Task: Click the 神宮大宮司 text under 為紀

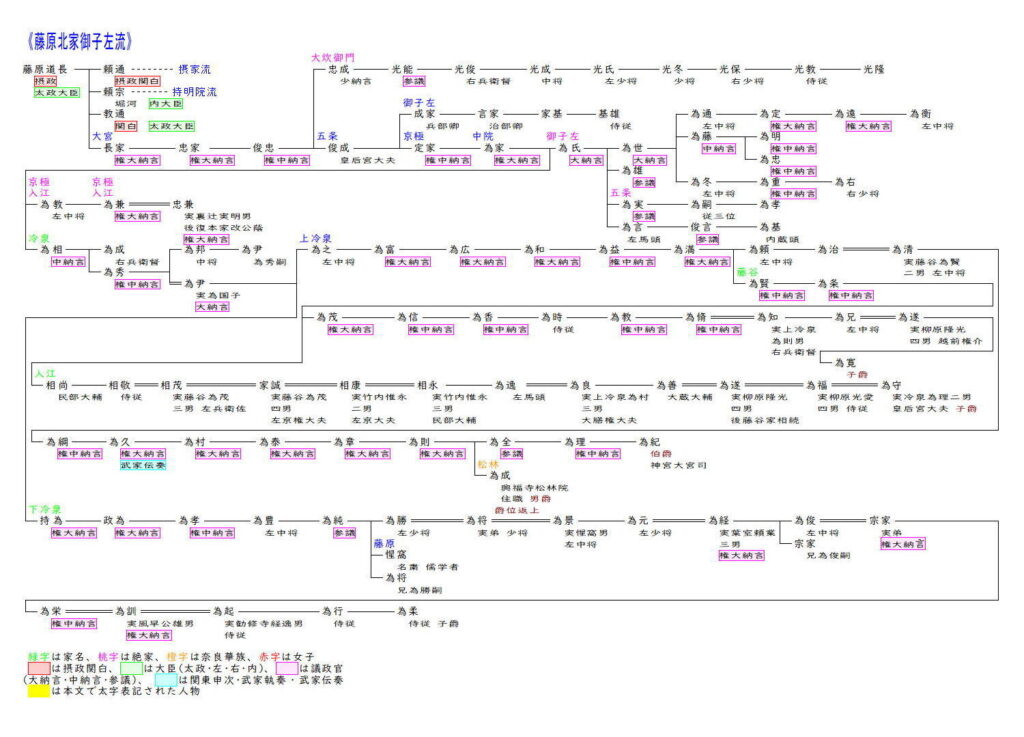Action: pos(679,465)
